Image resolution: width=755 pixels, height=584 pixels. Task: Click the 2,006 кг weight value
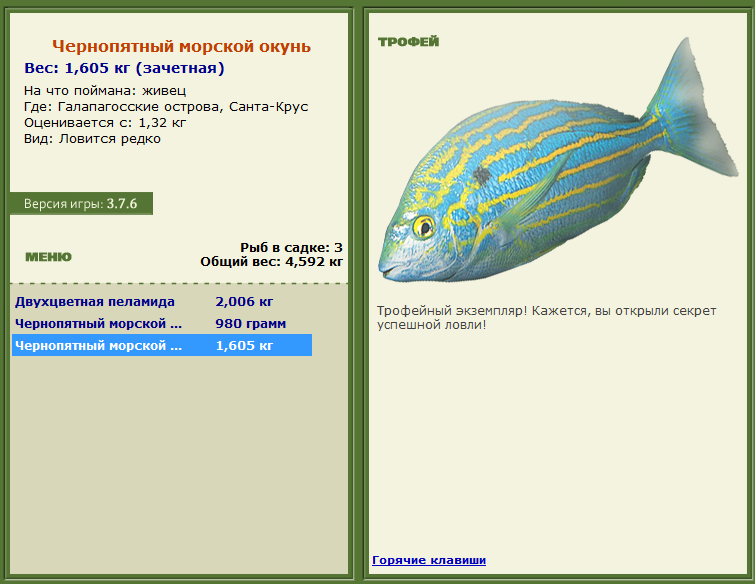tap(244, 301)
